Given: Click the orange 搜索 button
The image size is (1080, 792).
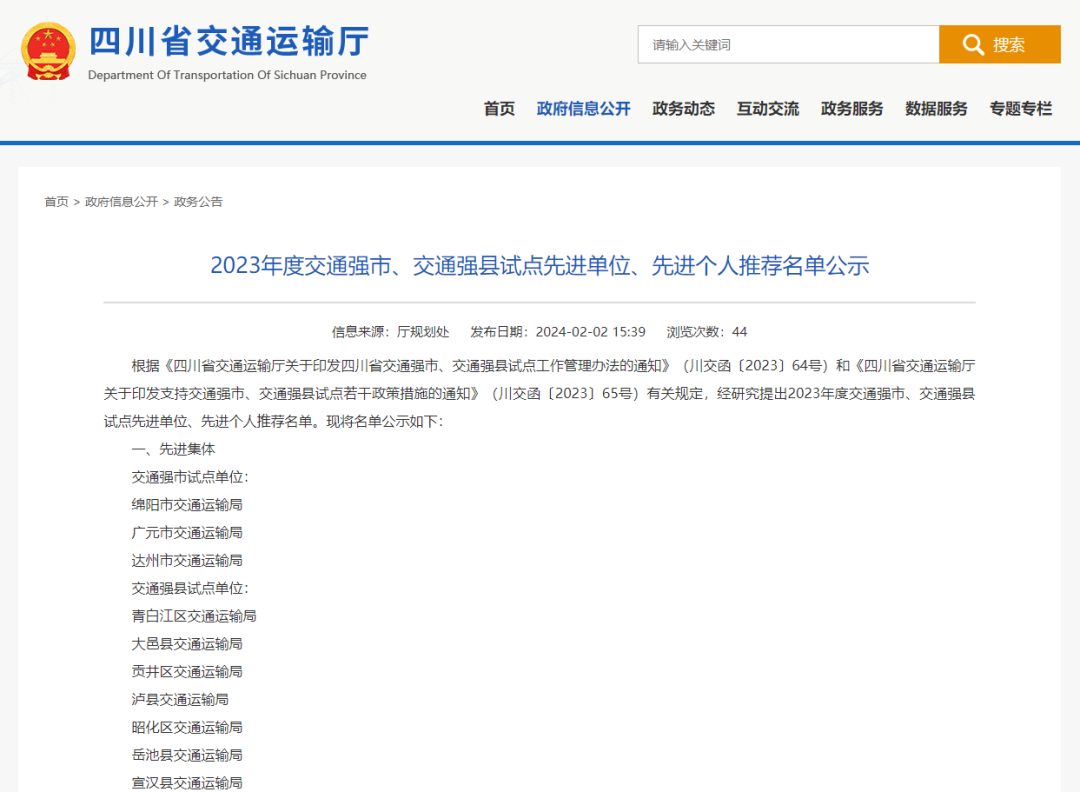Looking at the screenshot, I should (1000, 45).
